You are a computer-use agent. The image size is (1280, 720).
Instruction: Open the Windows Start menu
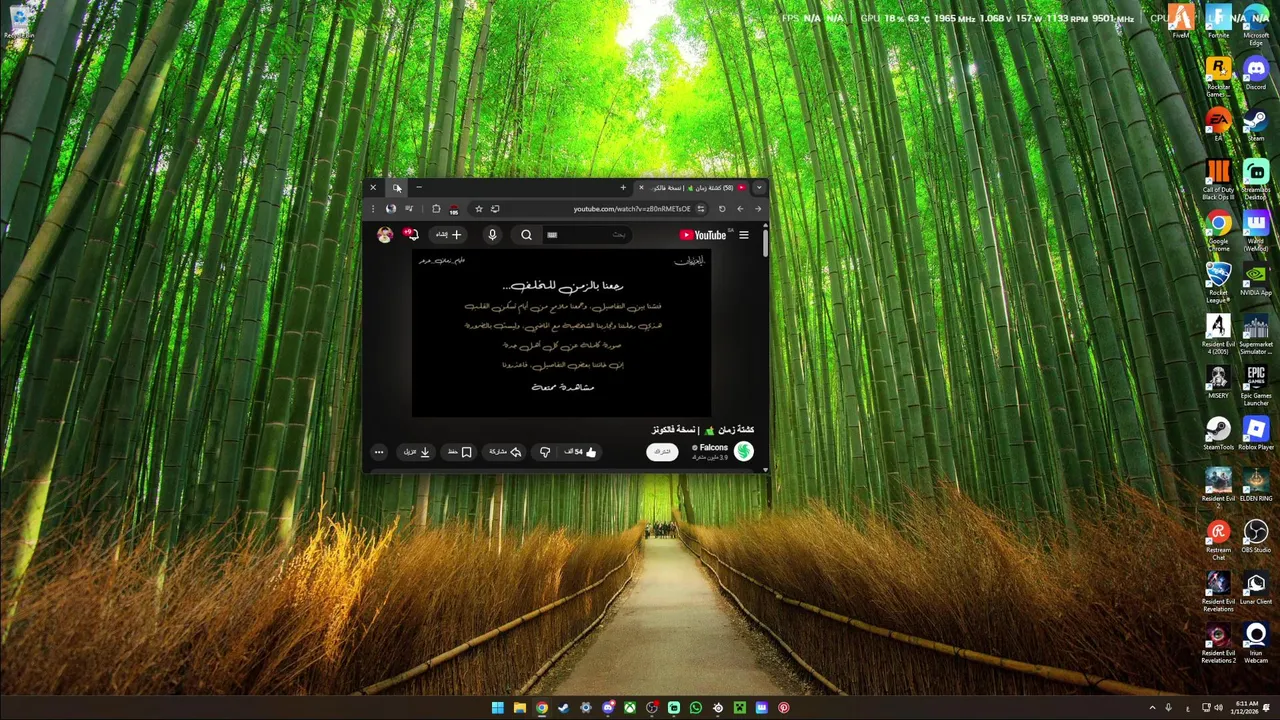pyautogui.click(x=497, y=708)
